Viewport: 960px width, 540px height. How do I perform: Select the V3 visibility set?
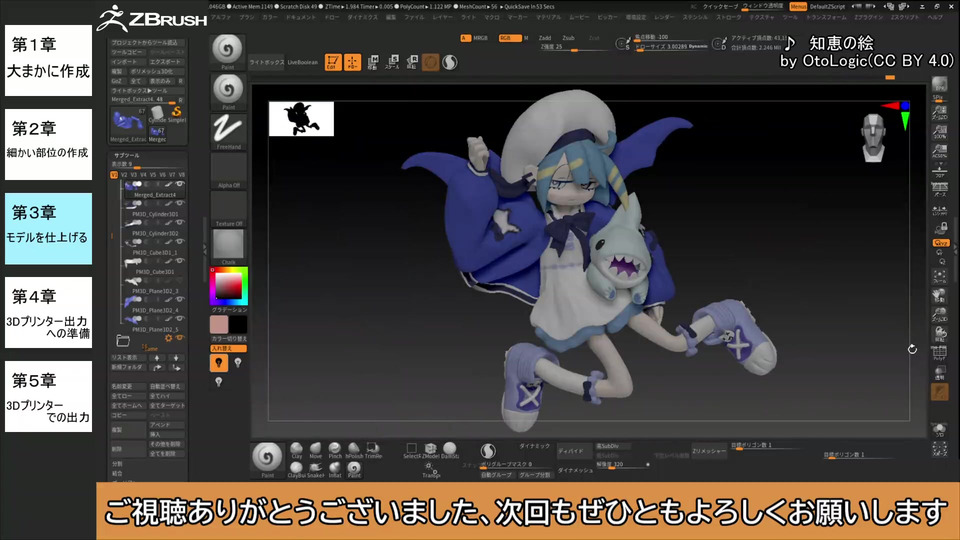tap(133, 175)
